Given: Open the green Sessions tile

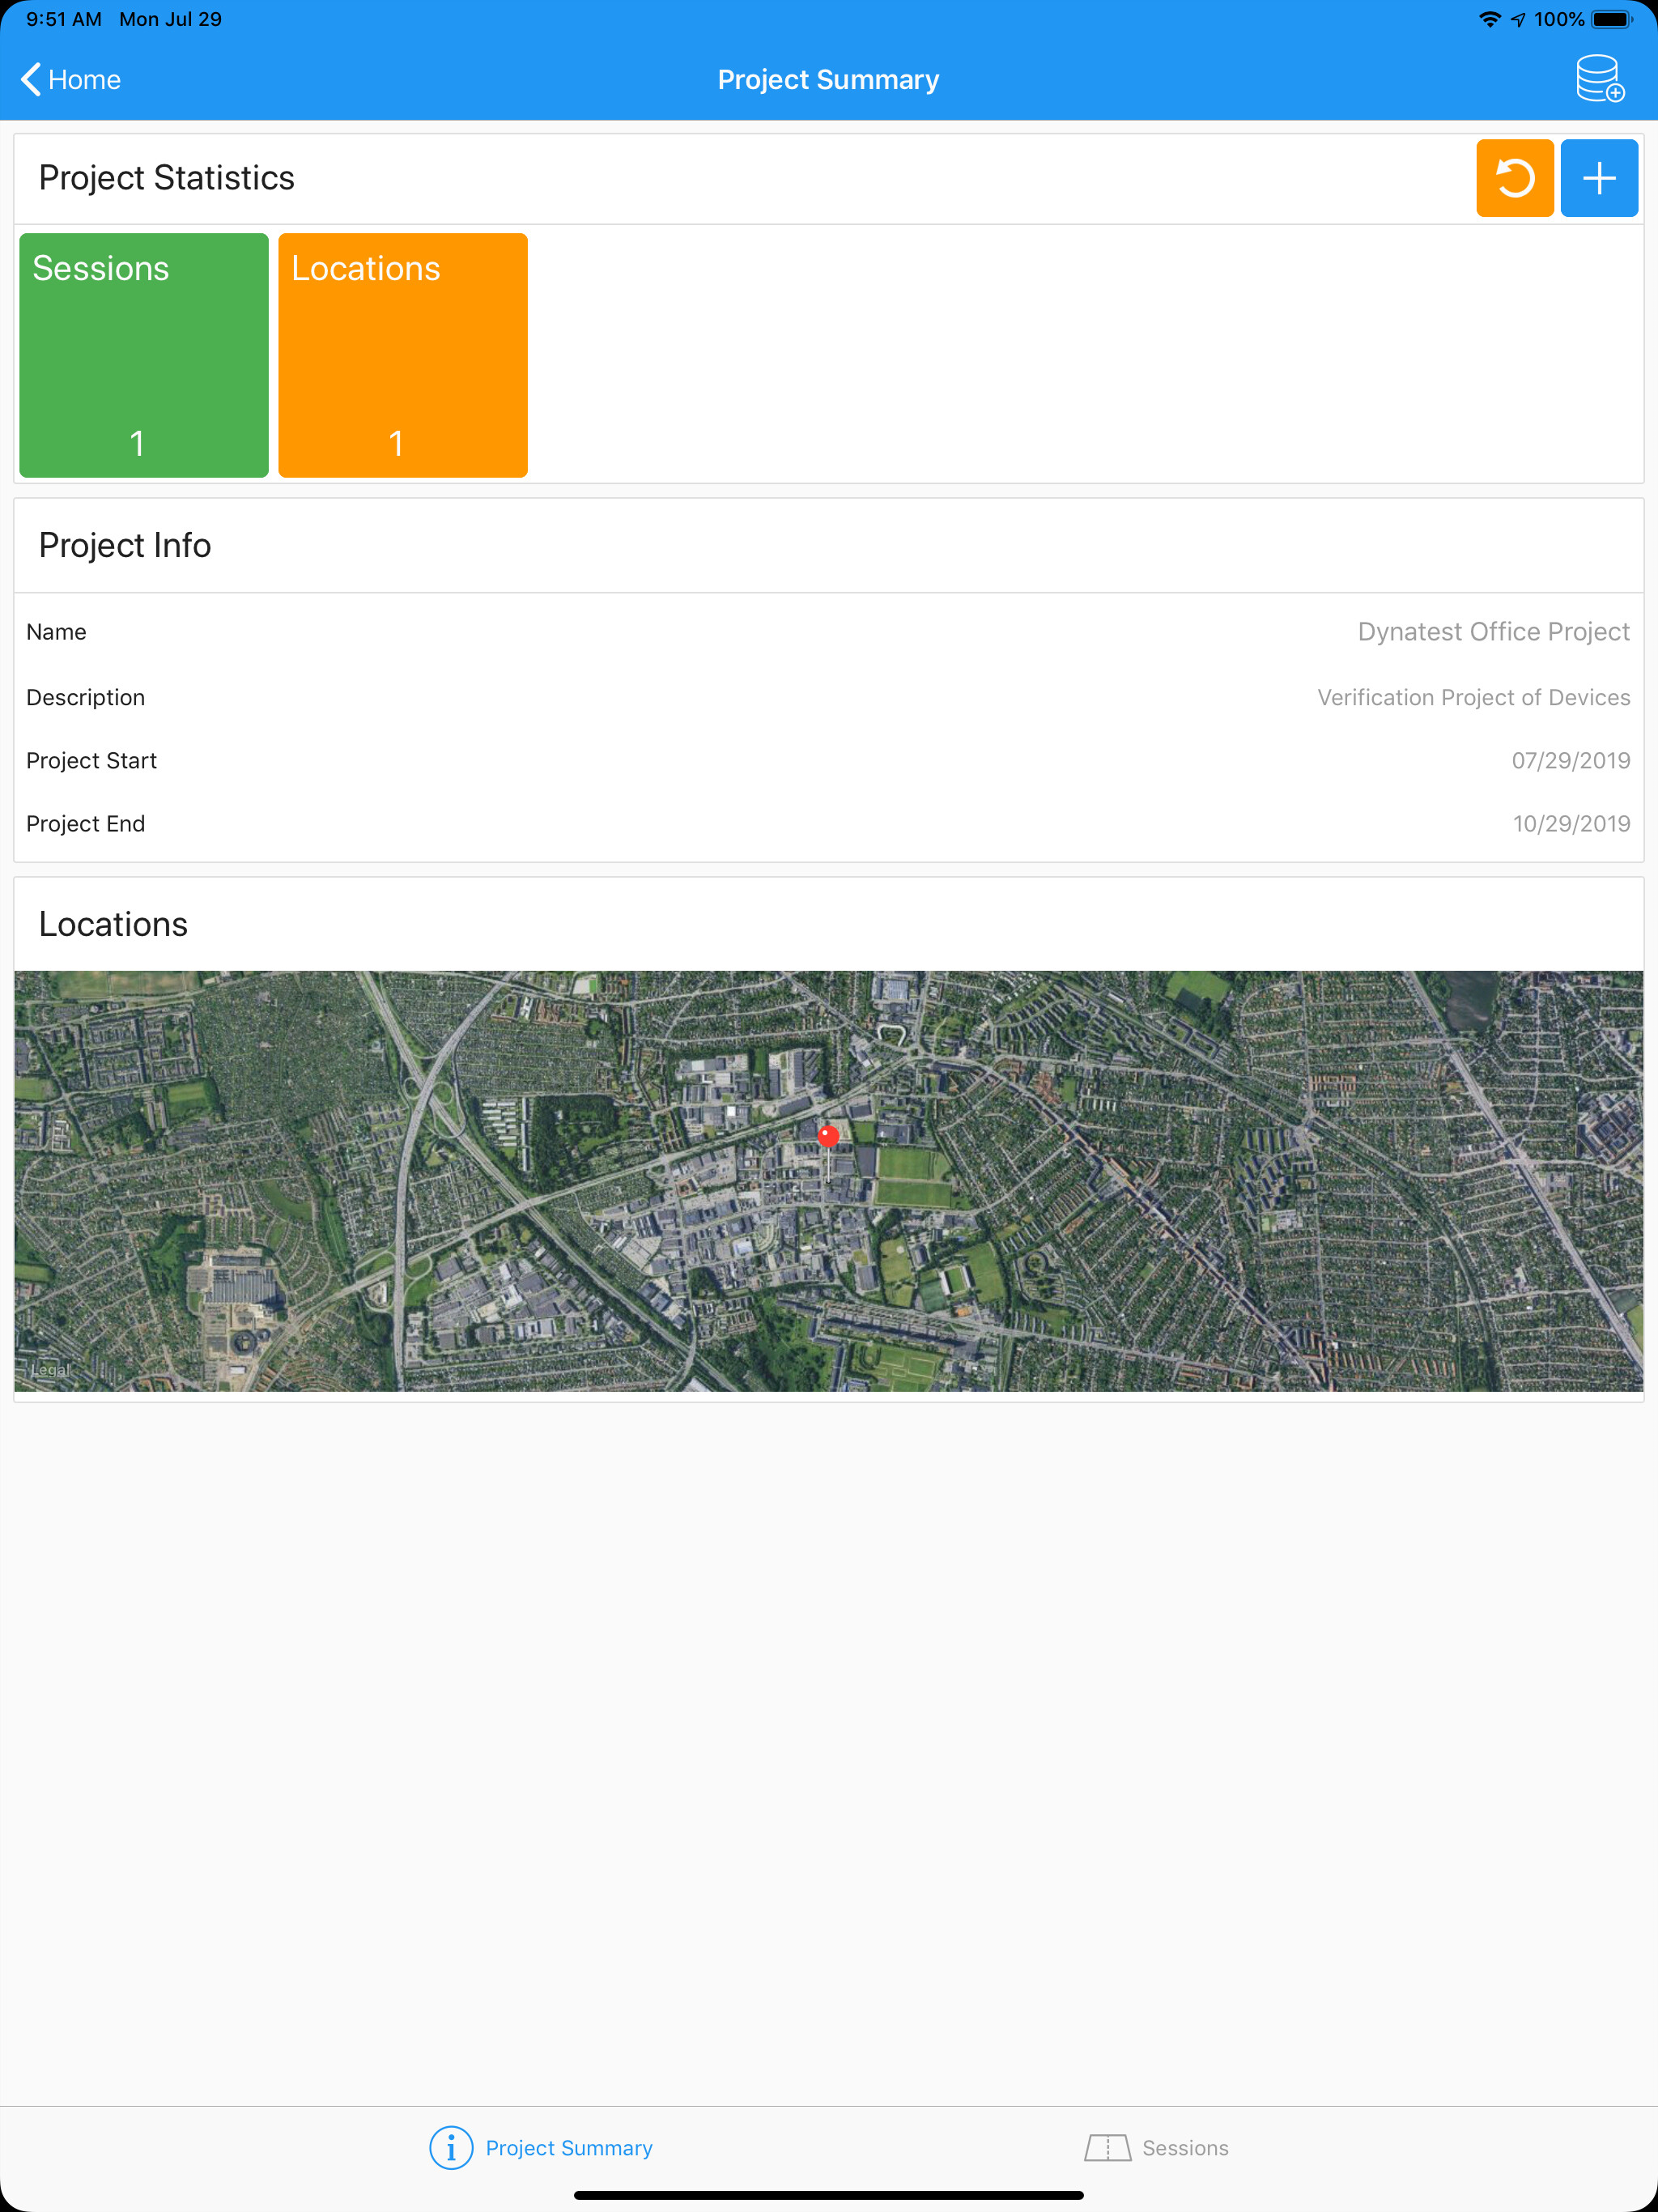Looking at the screenshot, I should [144, 355].
